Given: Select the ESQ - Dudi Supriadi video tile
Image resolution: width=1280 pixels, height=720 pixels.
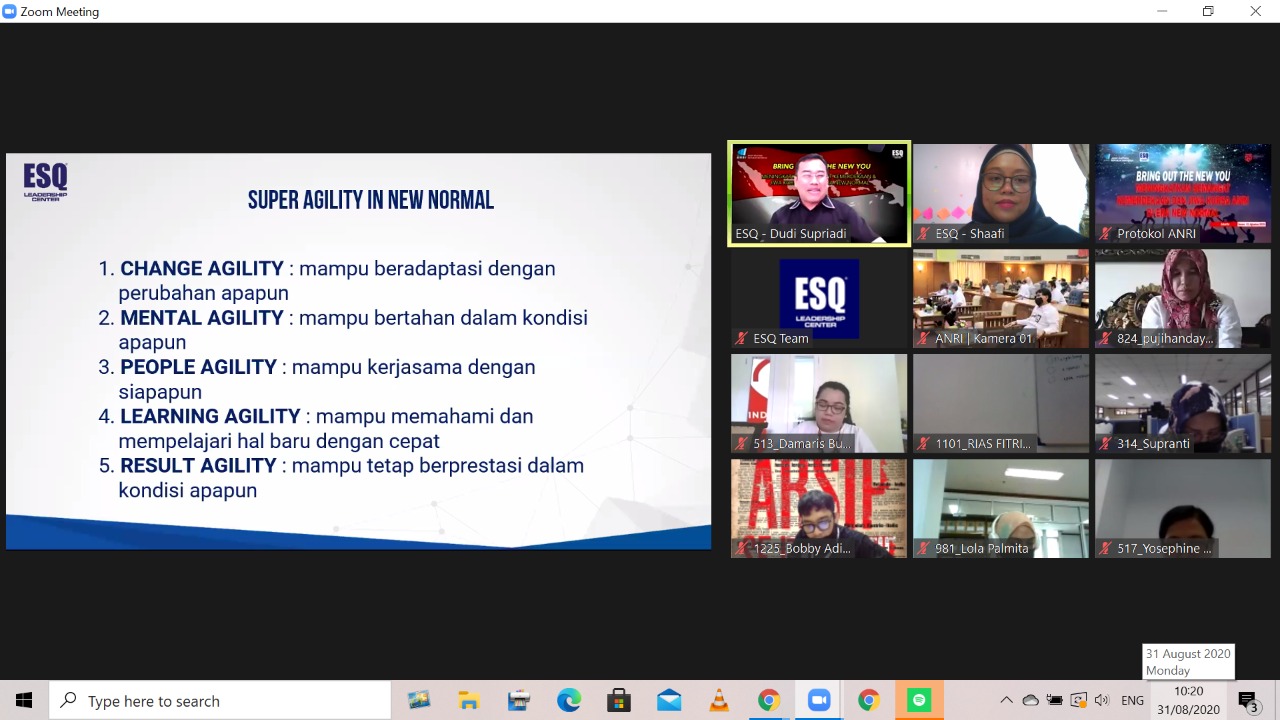Looking at the screenshot, I should [x=819, y=193].
